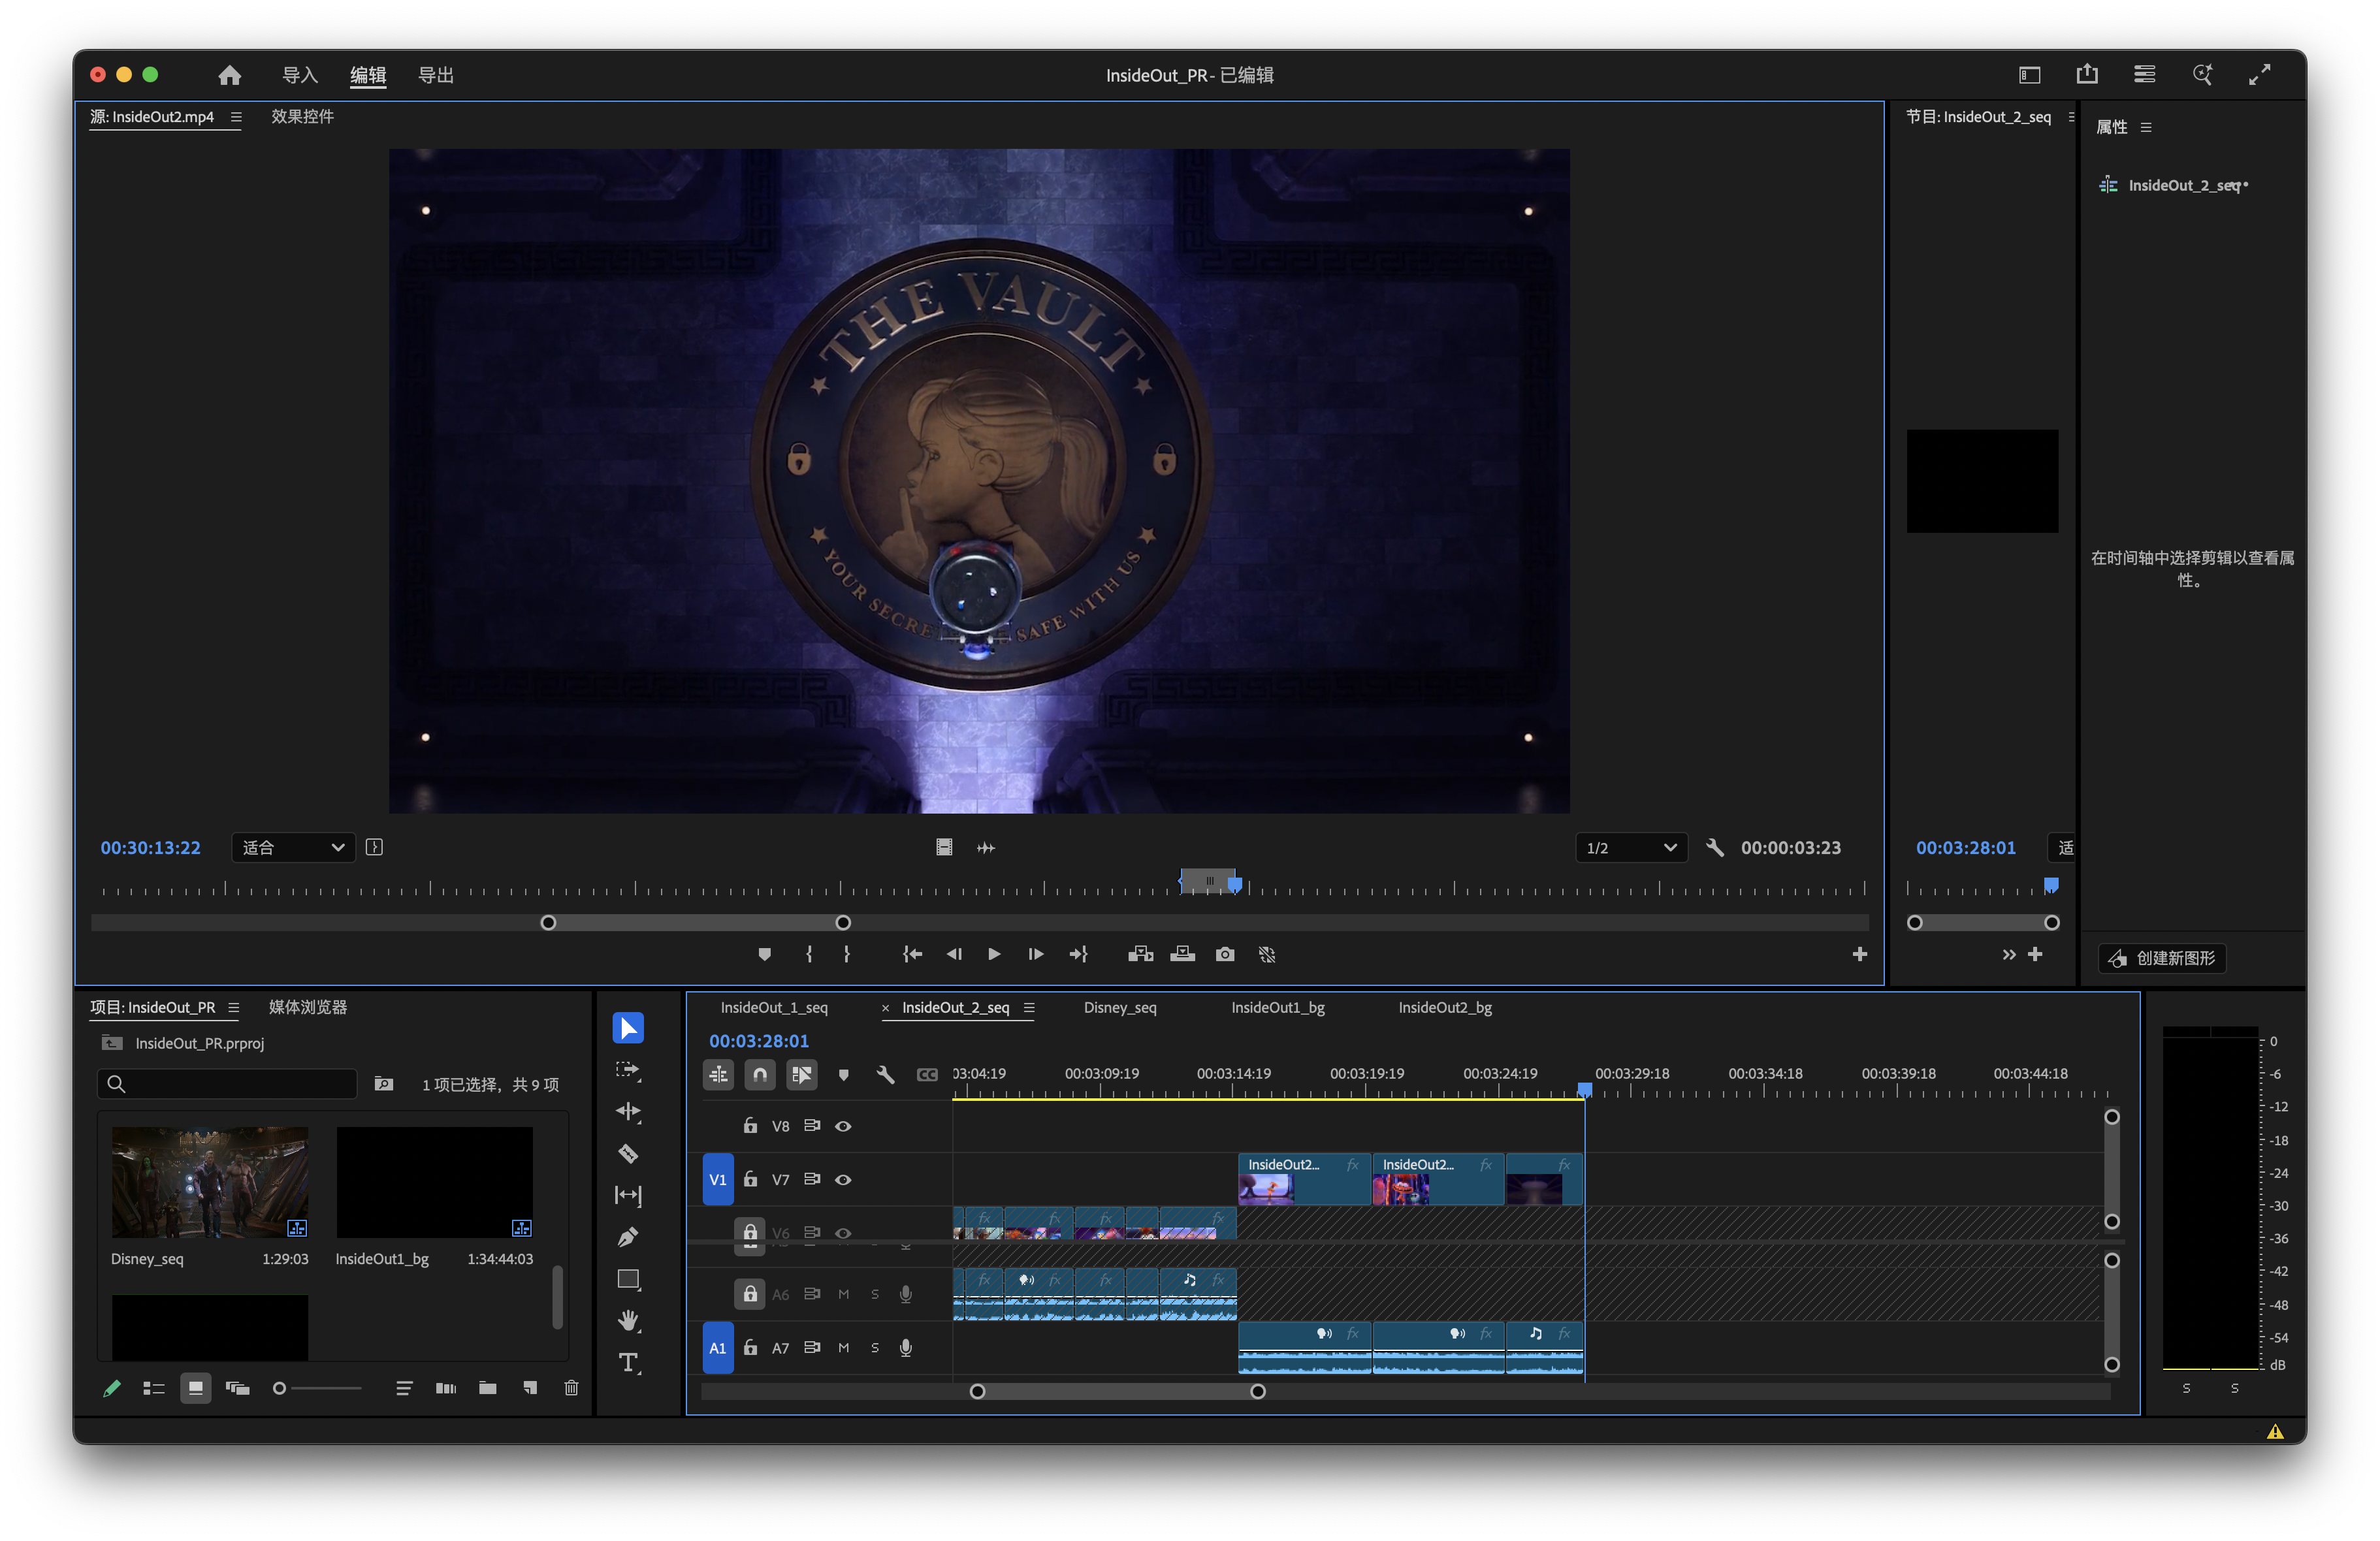This screenshot has height=1541, width=2380.
Task: Click the thumbnail size zoom slider
Action: (318, 1388)
